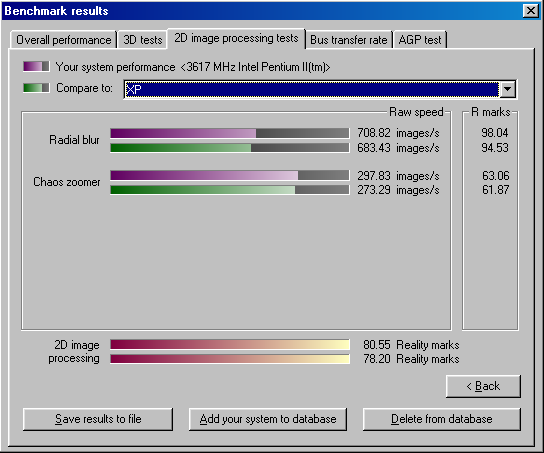Click the 78.20 Reality marks text

pyautogui.click(x=411, y=359)
